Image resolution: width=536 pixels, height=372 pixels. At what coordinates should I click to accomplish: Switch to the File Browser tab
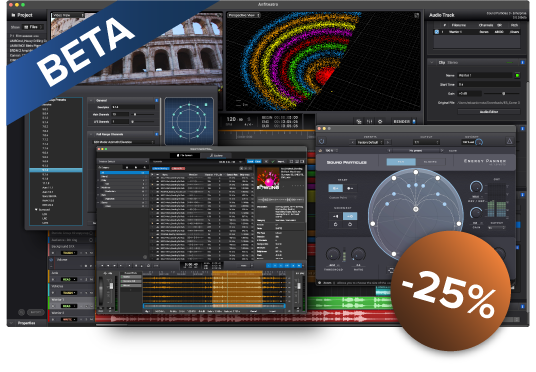pos(185,156)
